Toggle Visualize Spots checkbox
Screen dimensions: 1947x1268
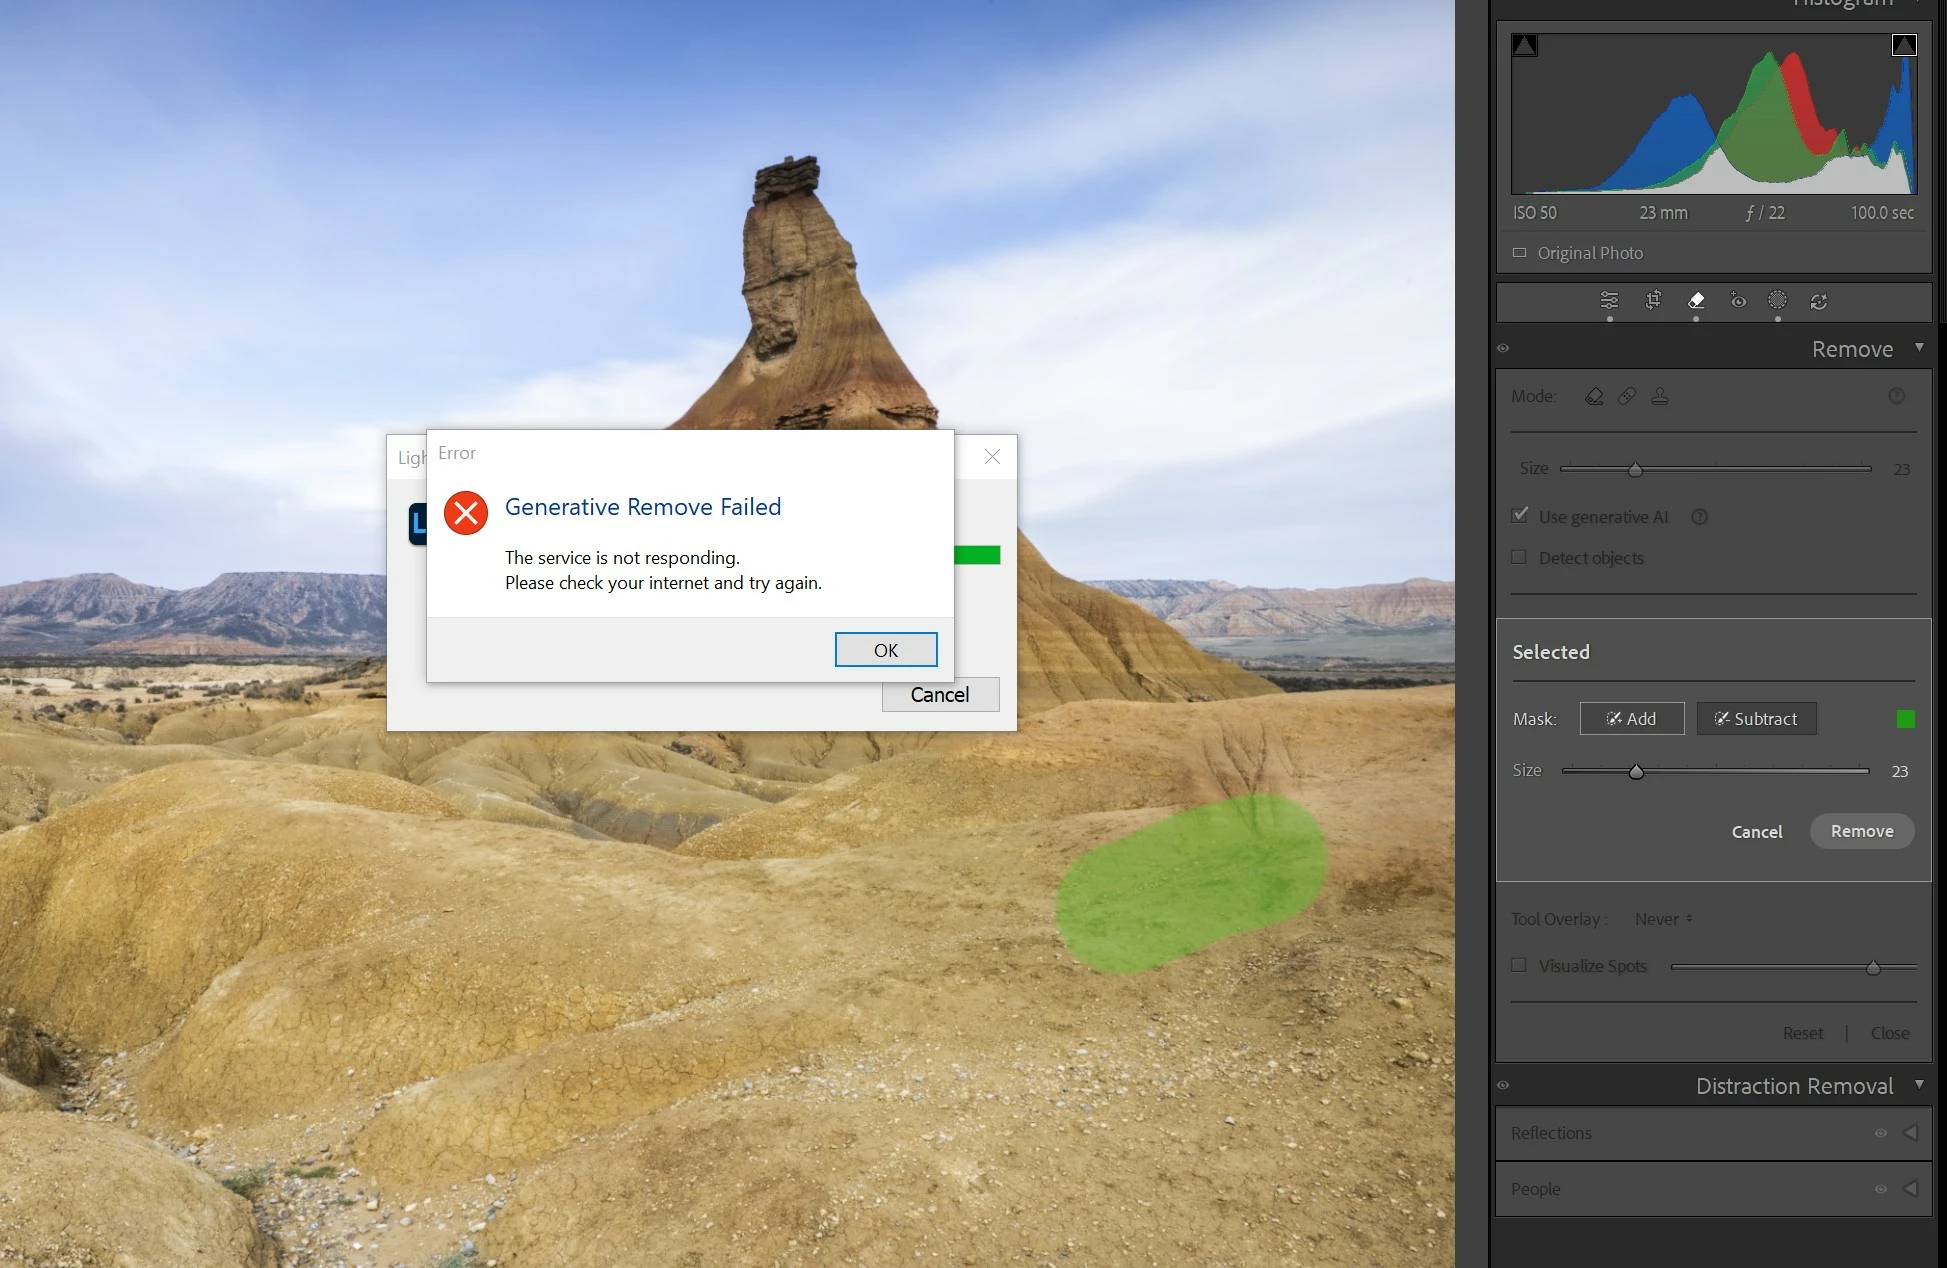1519,965
